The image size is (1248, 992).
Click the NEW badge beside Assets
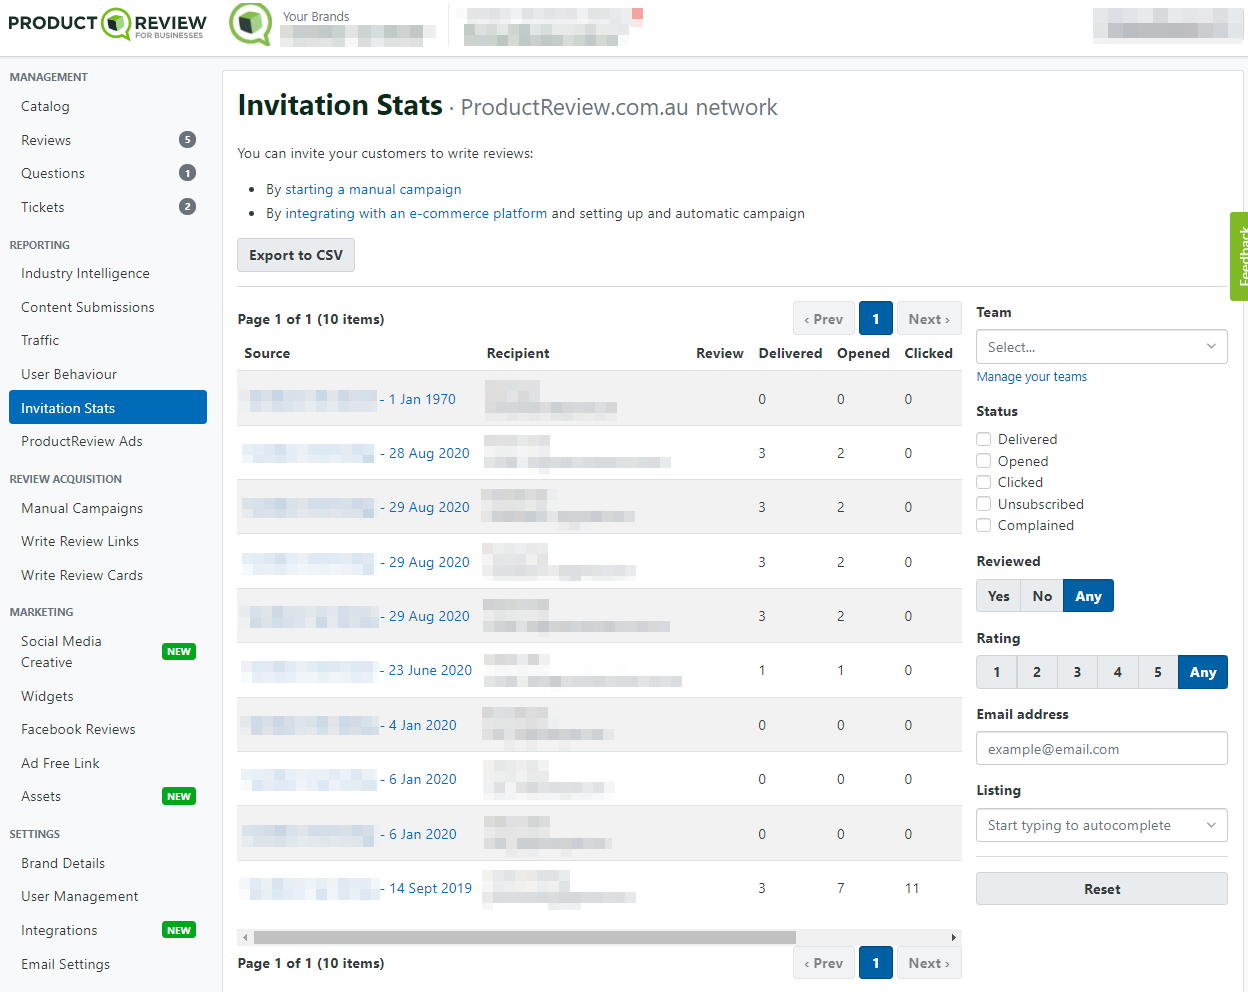[x=179, y=796]
